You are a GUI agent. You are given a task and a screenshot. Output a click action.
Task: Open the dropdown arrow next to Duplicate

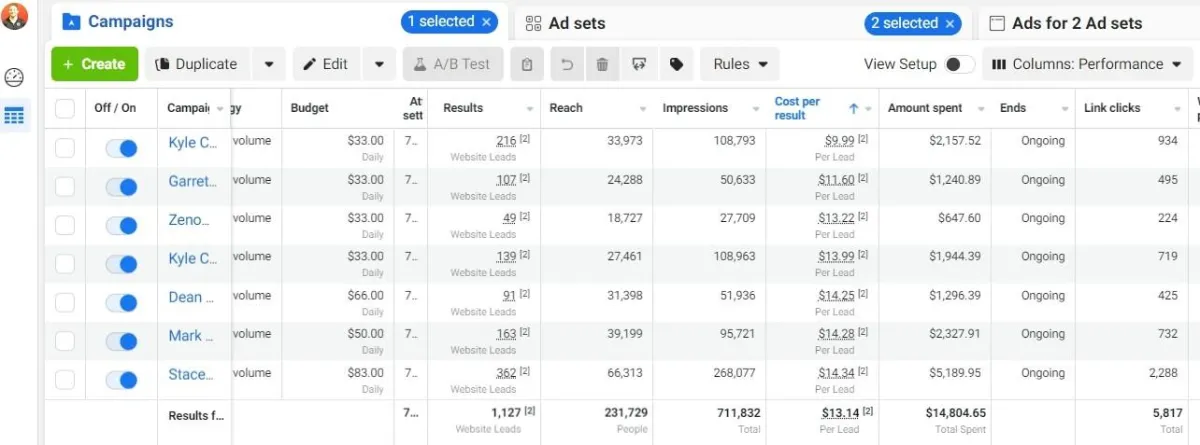pyautogui.click(x=269, y=65)
